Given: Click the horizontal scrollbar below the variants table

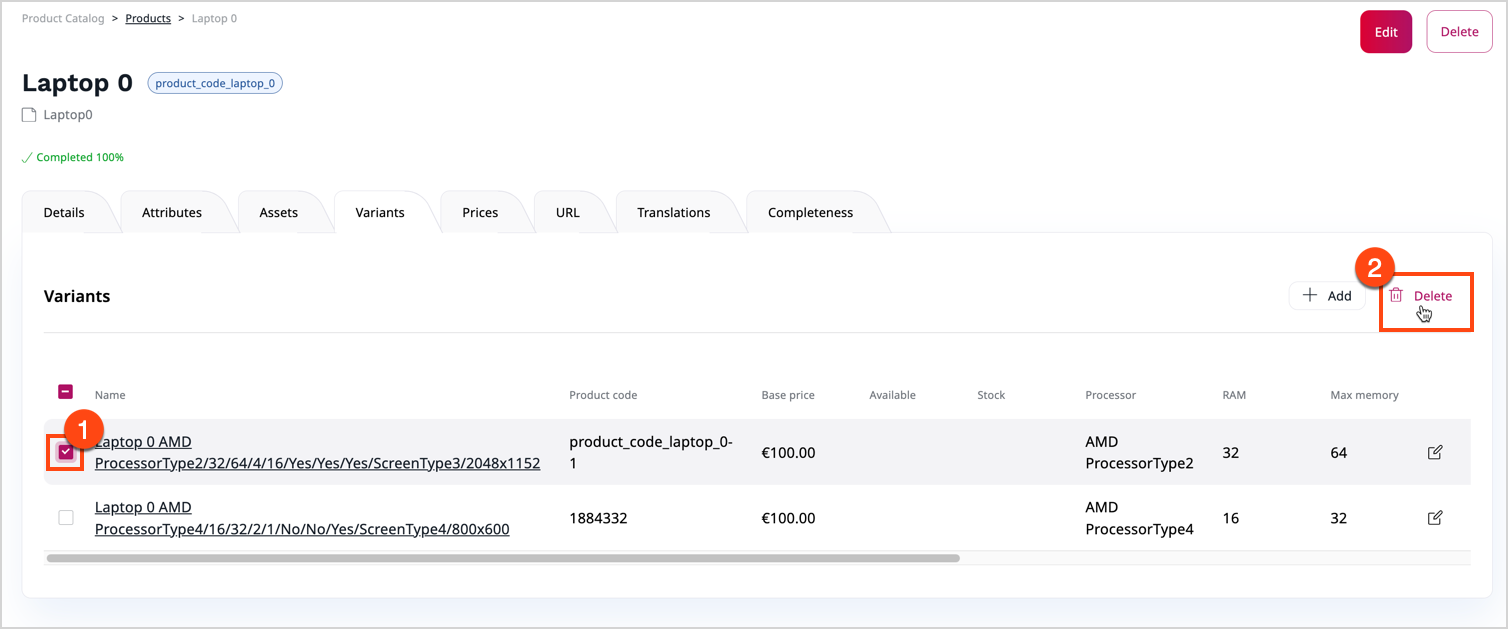Looking at the screenshot, I should click(500, 558).
